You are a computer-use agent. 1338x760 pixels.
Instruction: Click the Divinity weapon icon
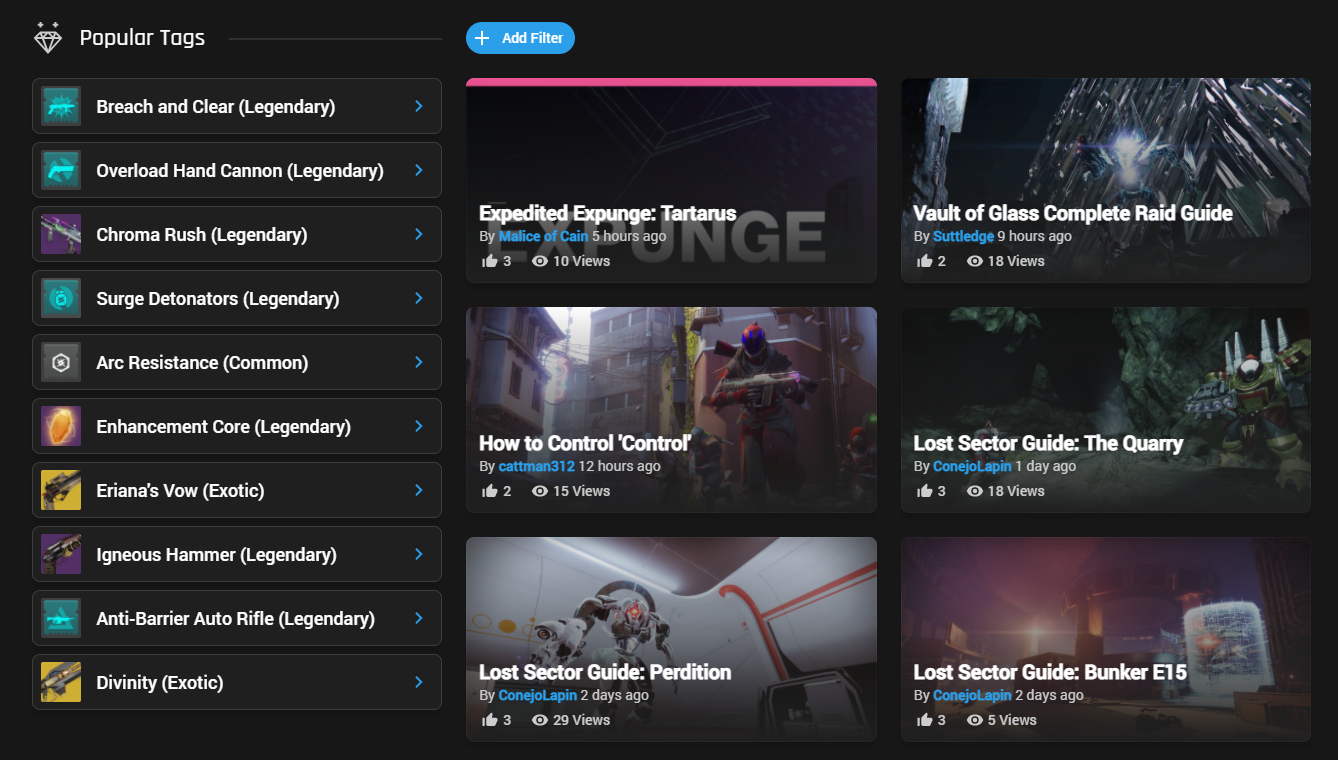tap(61, 682)
